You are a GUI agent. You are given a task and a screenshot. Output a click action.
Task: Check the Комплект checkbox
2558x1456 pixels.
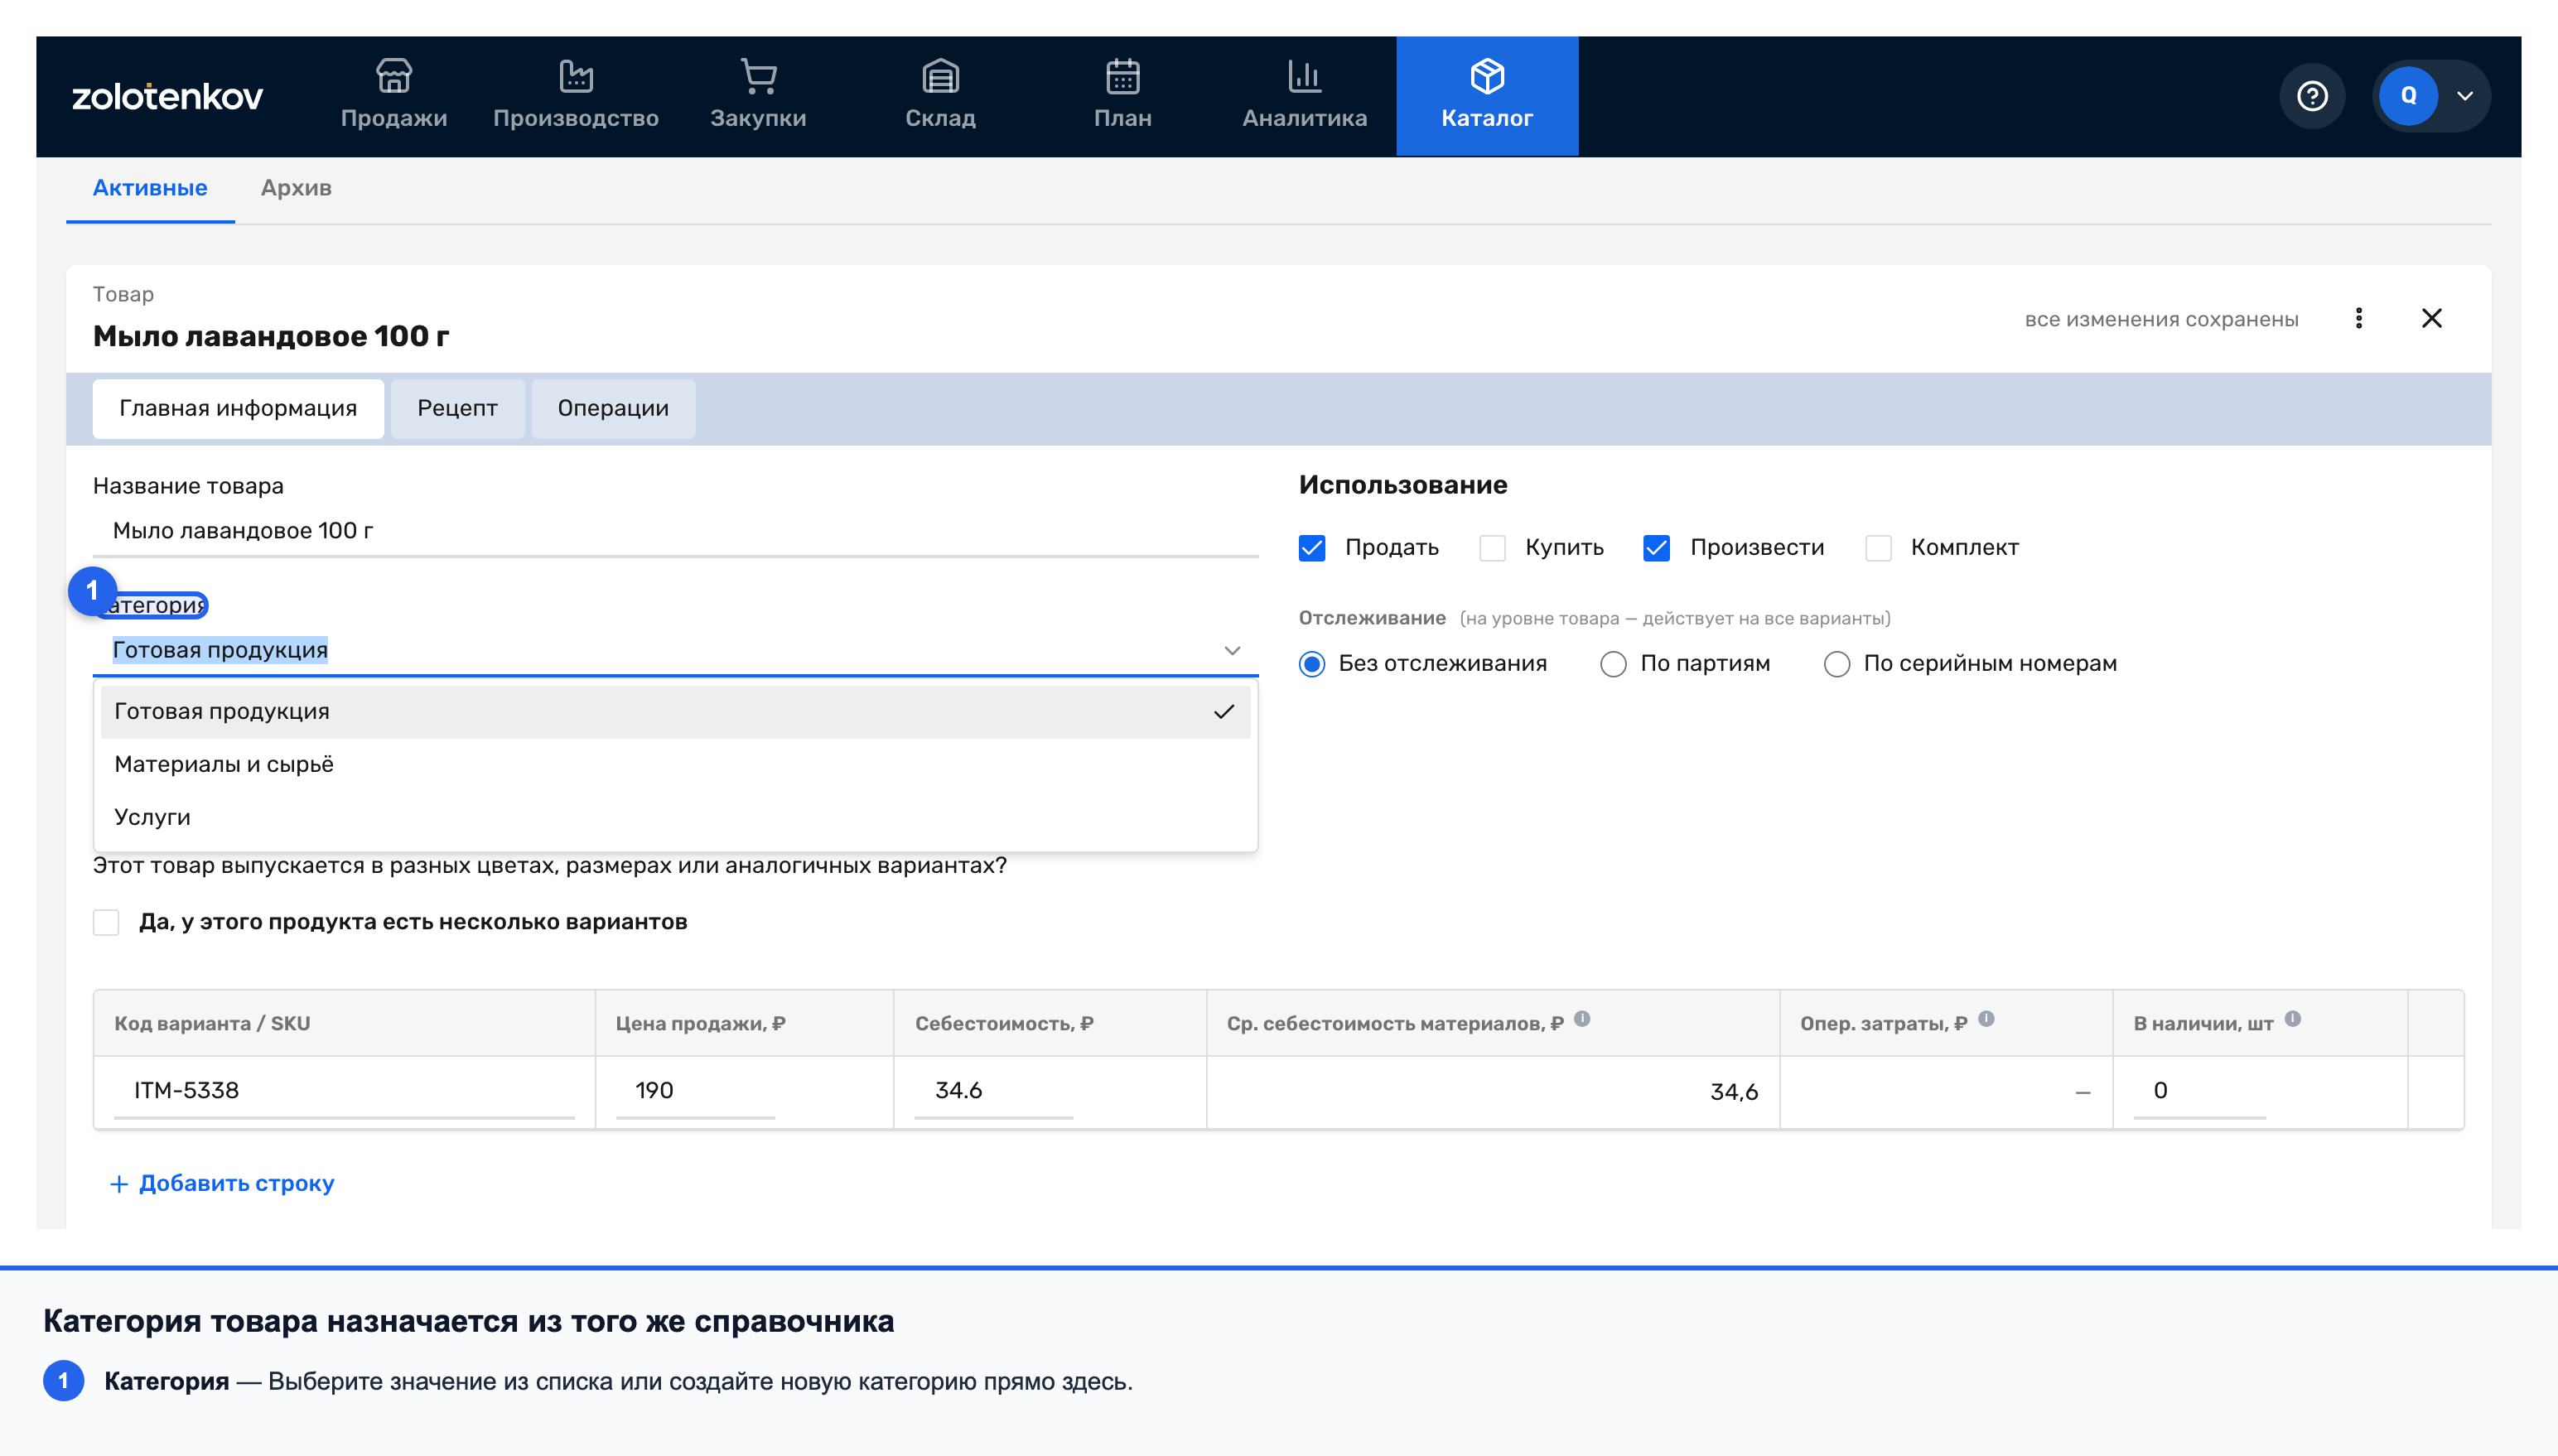click(x=1878, y=548)
